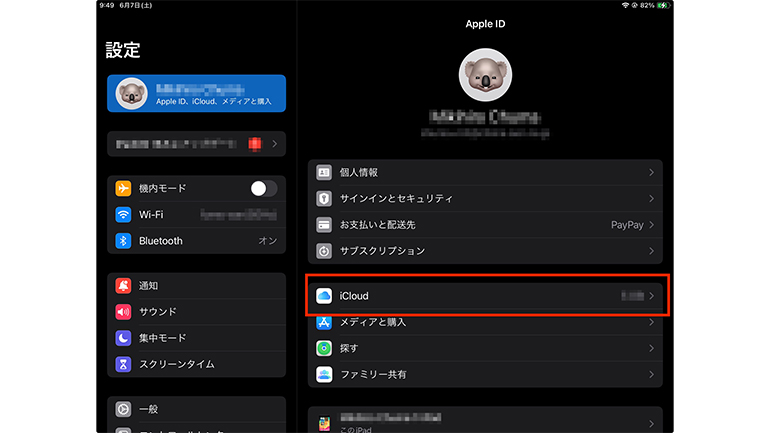The height and width of the screenshot is (433, 770).
Task: Tap the サインインとセキュリティ shield icon
Action: 324,198
